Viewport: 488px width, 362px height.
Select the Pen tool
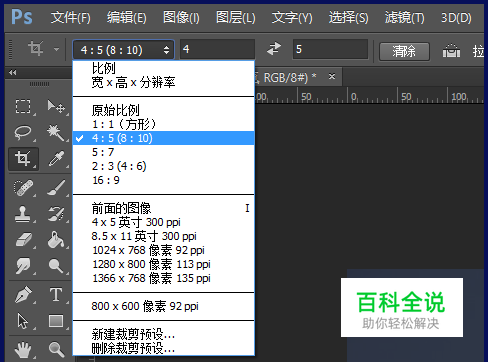[23, 295]
